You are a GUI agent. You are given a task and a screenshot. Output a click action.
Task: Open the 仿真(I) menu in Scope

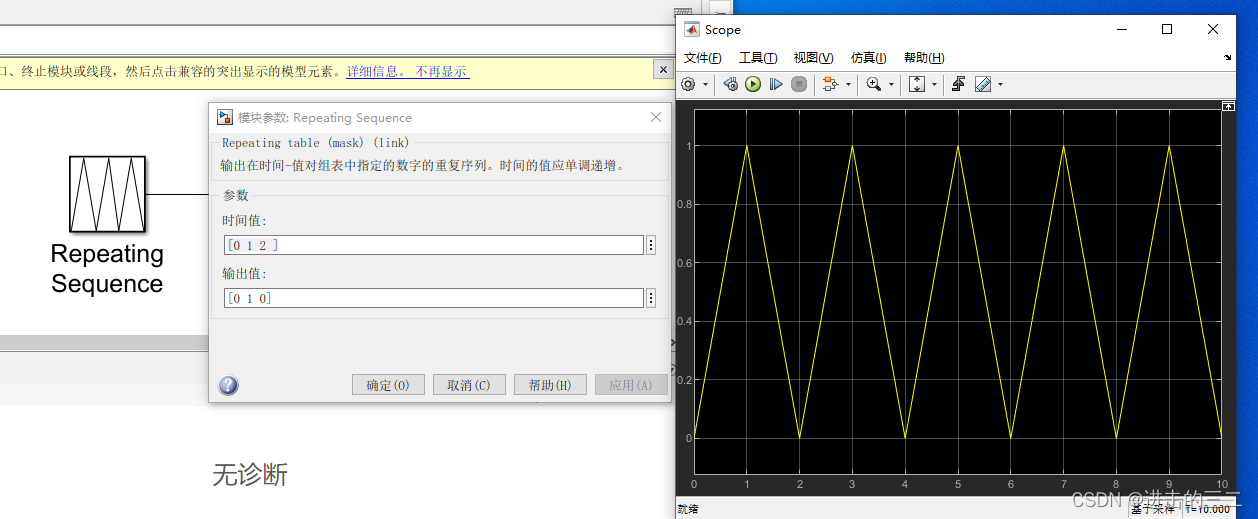(x=869, y=58)
